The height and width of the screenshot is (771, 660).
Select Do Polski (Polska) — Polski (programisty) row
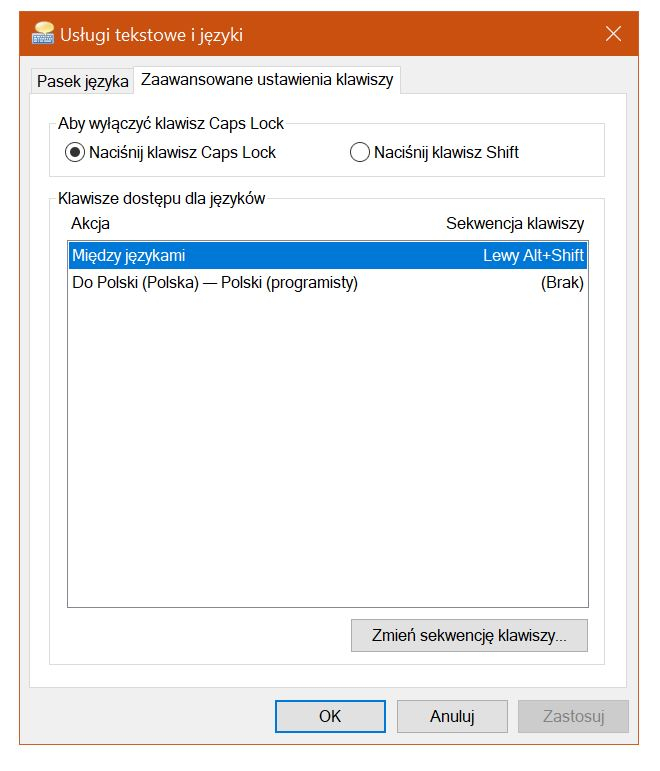point(215,283)
